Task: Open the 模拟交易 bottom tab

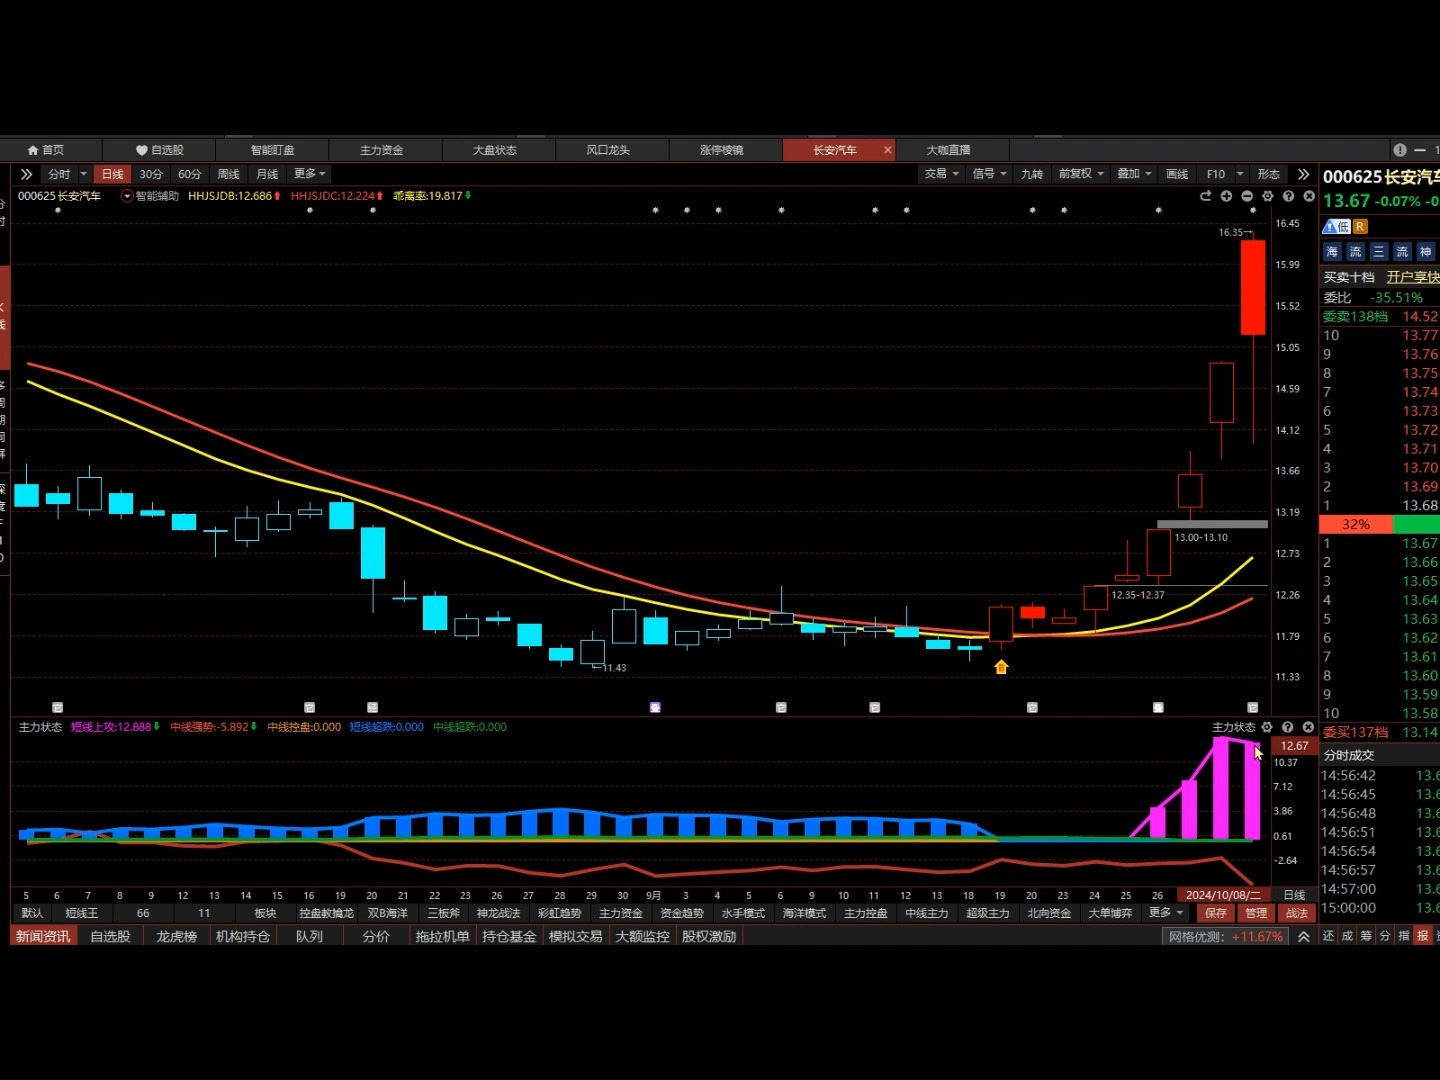Action: (x=576, y=937)
